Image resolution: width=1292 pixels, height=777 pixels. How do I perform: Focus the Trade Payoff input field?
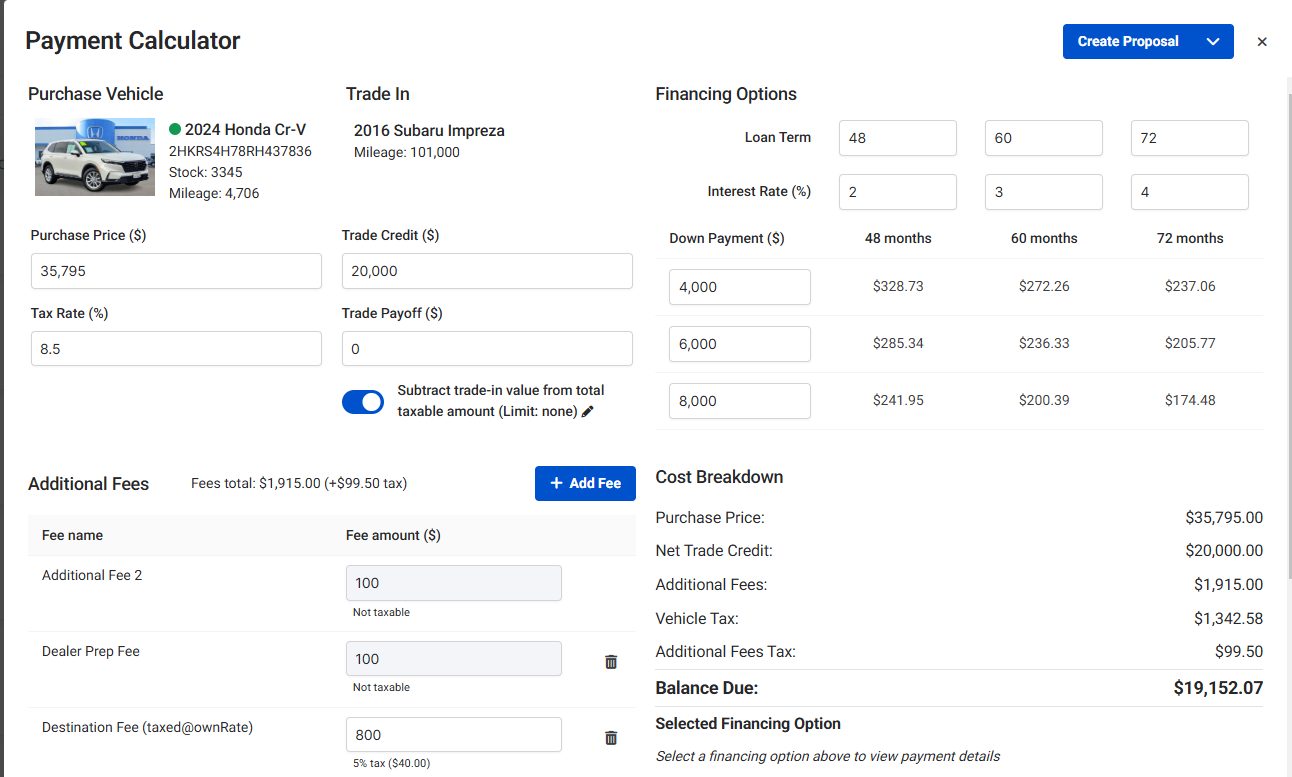pyautogui.click(x=487, y=349)
